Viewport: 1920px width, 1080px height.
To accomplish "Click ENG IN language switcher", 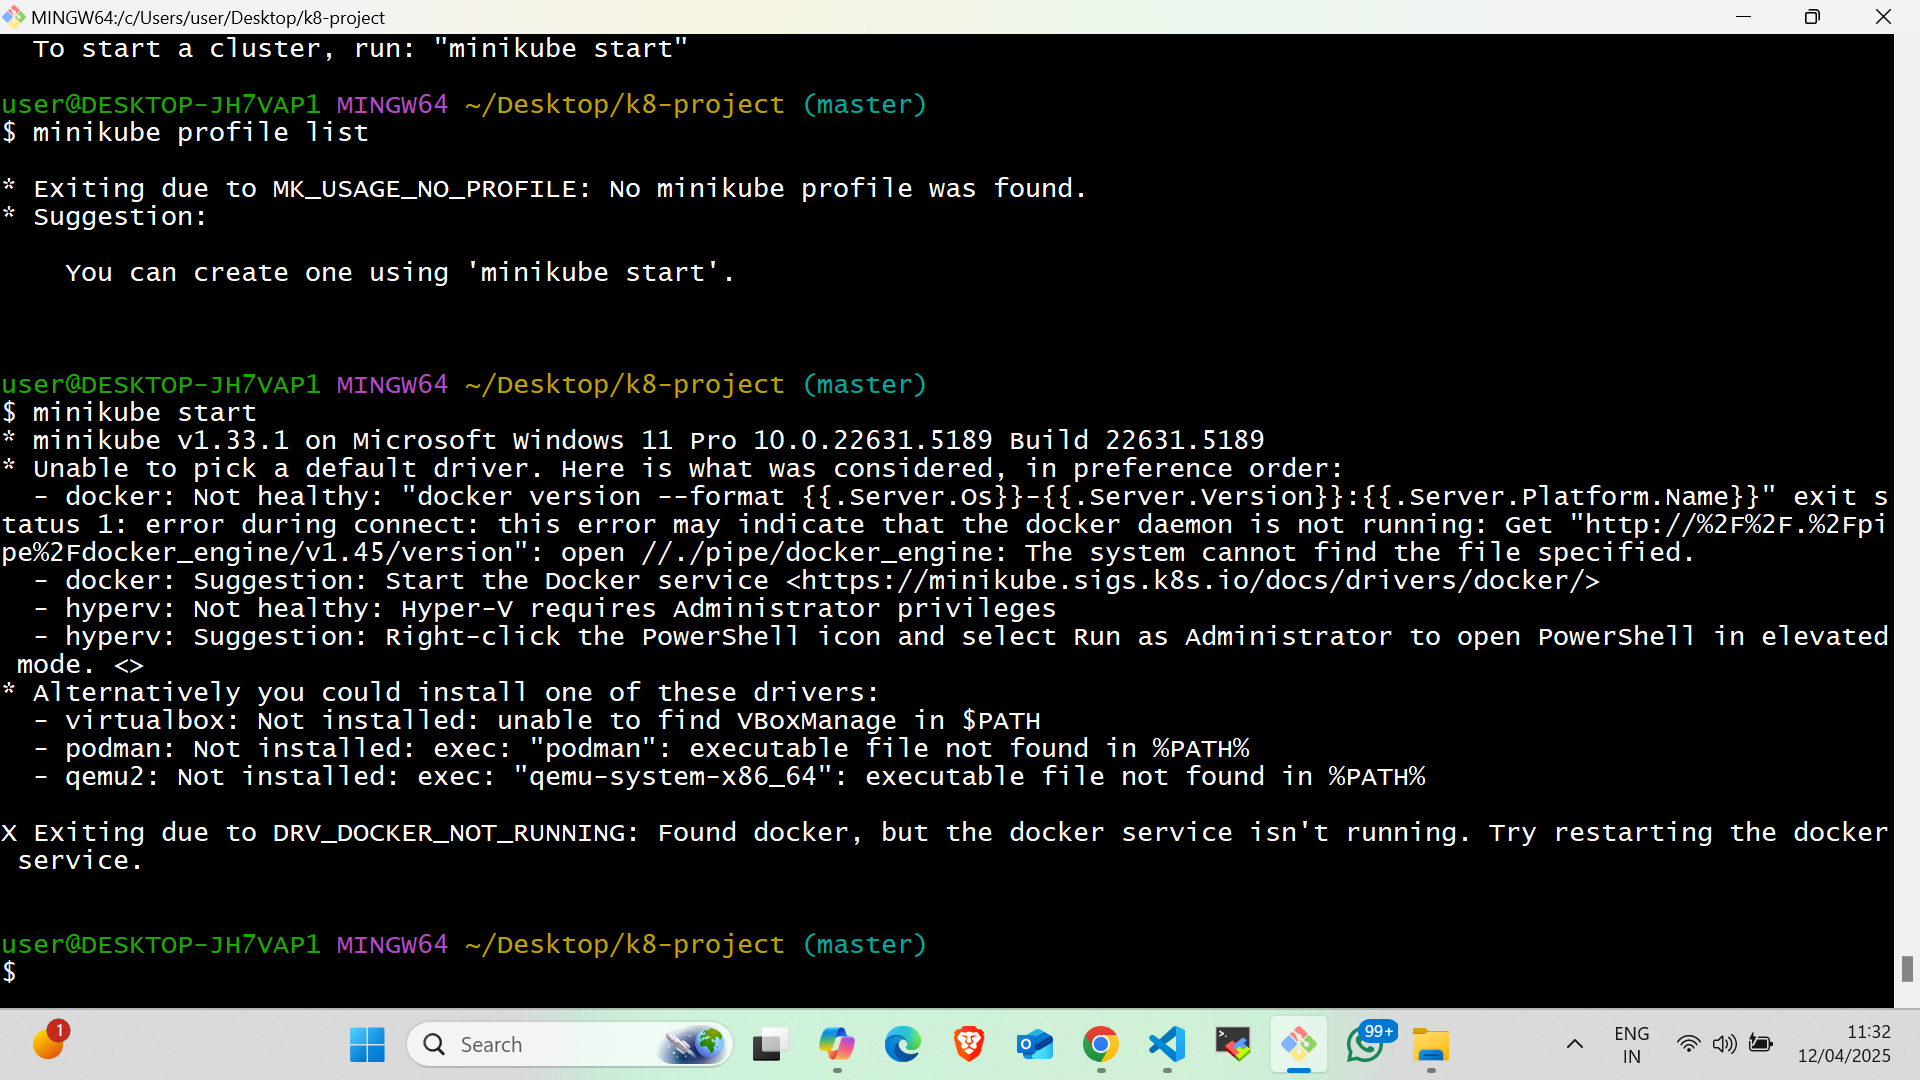I will (x=1631, y=1045).
